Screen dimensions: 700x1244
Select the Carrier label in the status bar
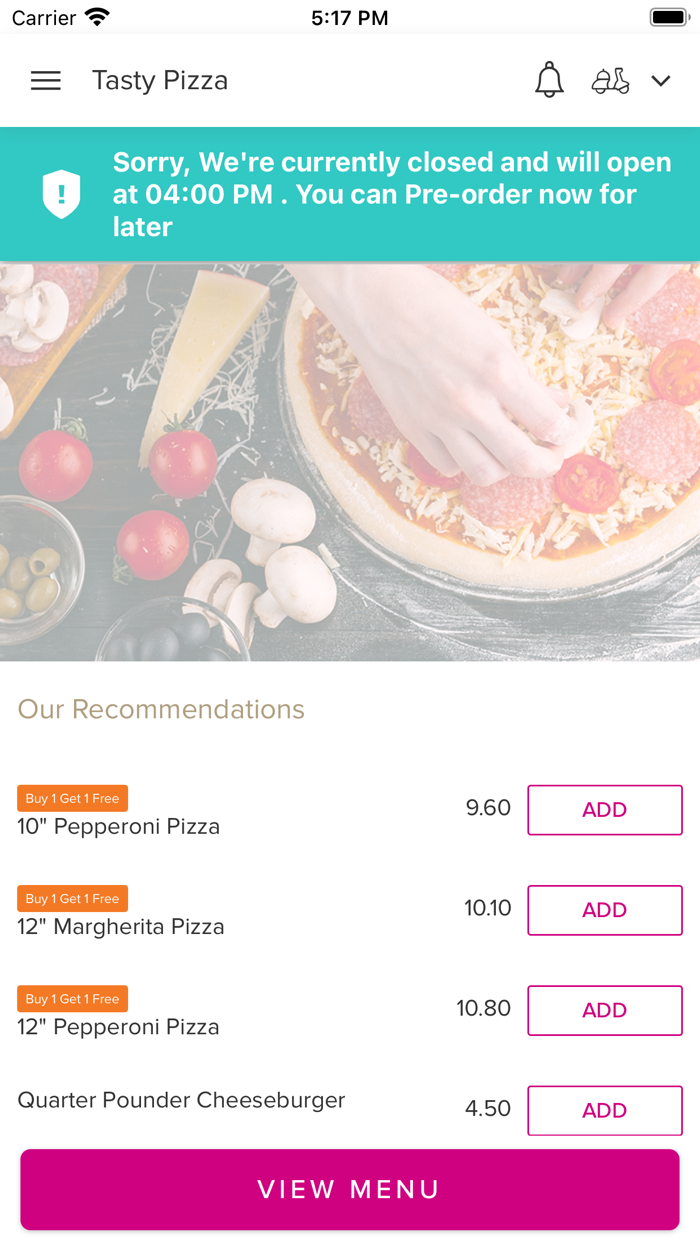click(33, 16)
